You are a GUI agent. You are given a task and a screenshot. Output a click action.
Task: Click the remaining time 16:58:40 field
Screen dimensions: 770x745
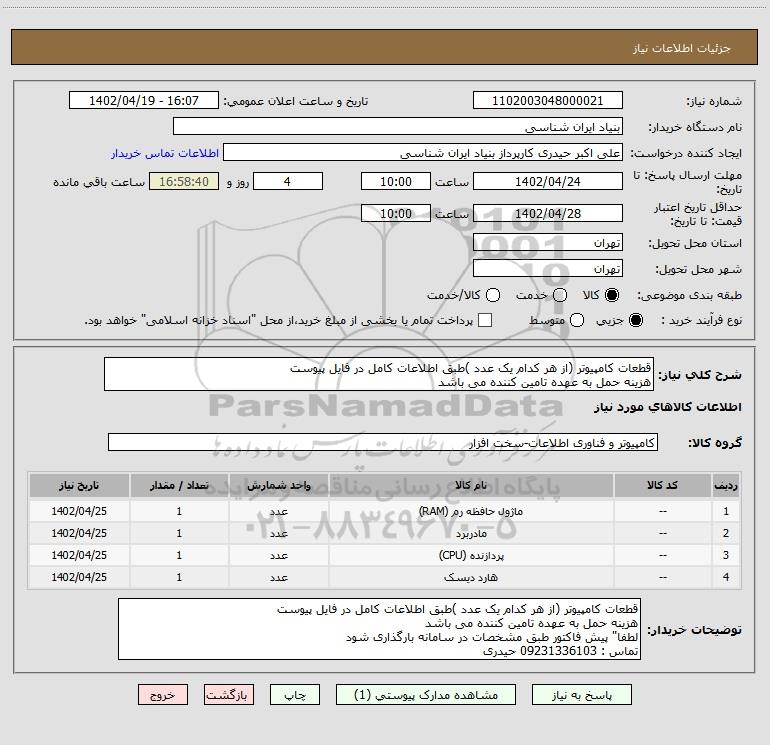(x=184, y=181)
